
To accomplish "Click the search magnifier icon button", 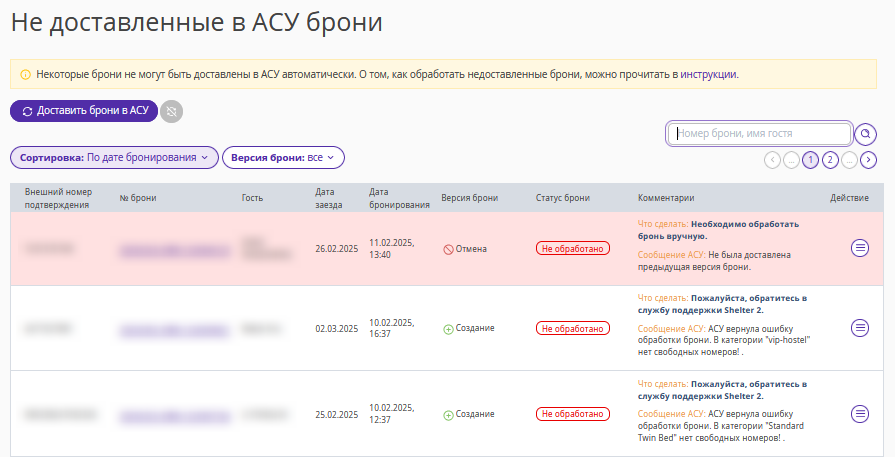I will coord(865,134).
